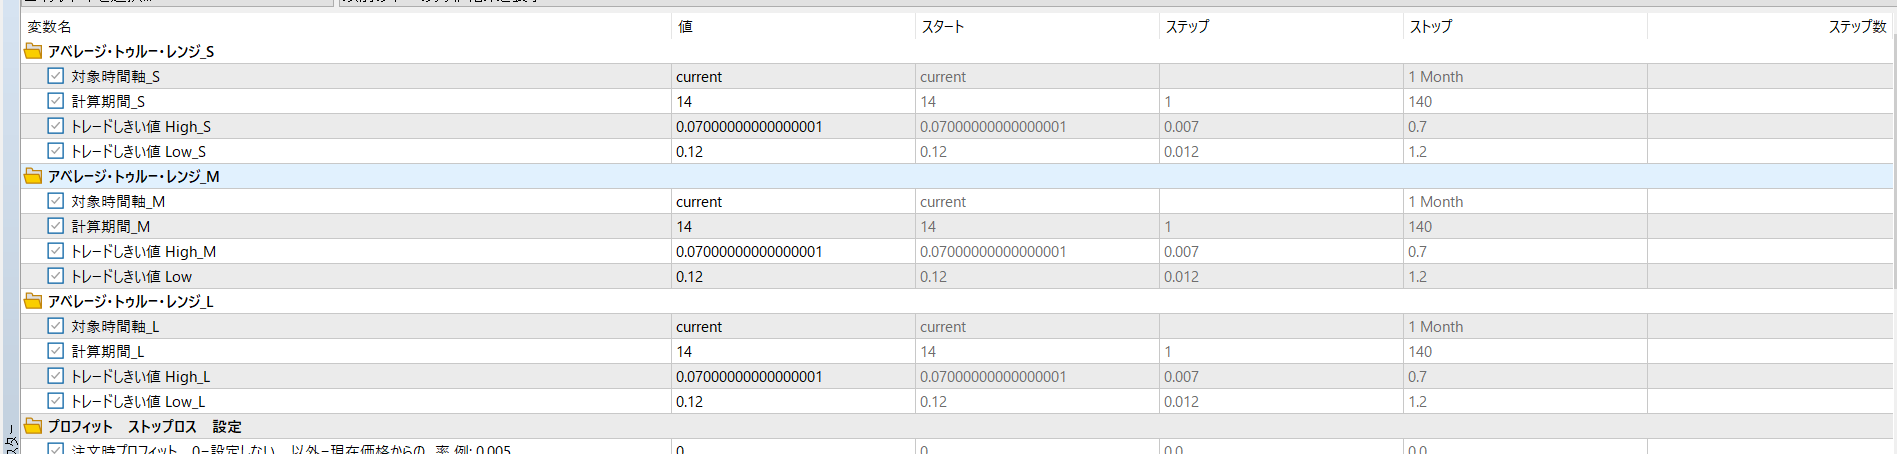1897x454 pixels.
Task: Toggle the 対象時間軸_L checkbox
Action: click(x=56, y=326)
